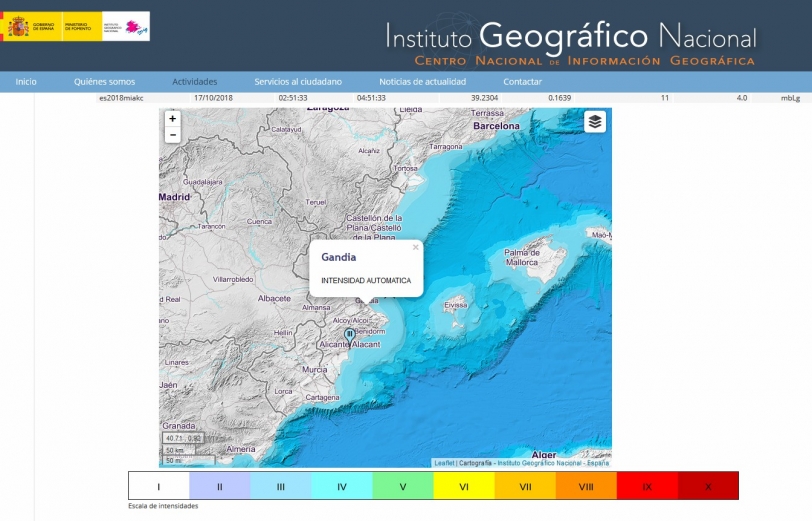812x521 pixels.
Task: Click INTENSIDAD AUTOMATICA text in popup
Action: pos(366,281)
